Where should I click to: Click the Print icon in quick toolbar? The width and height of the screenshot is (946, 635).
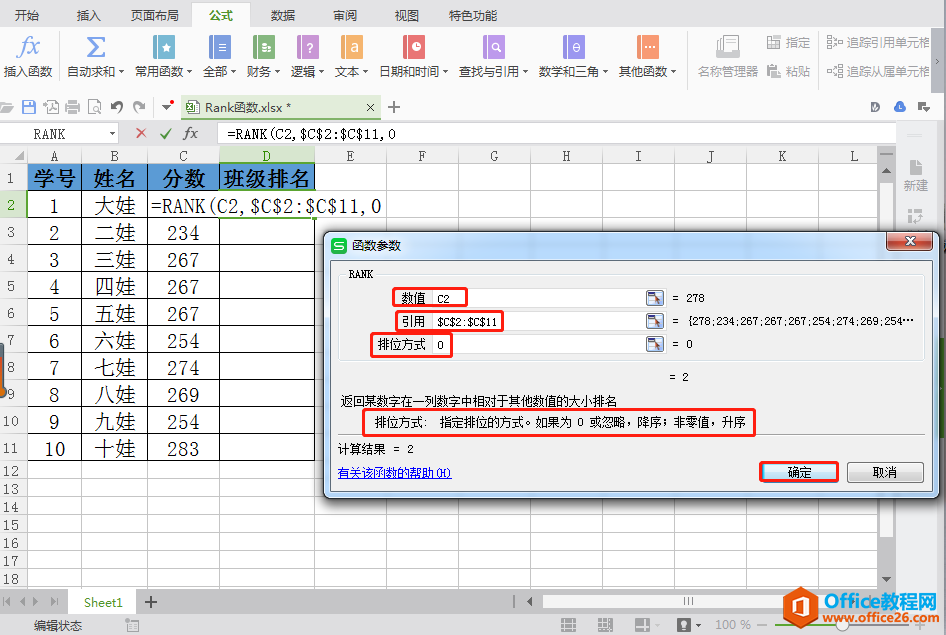pyautogui.click(x=72, y=107)
